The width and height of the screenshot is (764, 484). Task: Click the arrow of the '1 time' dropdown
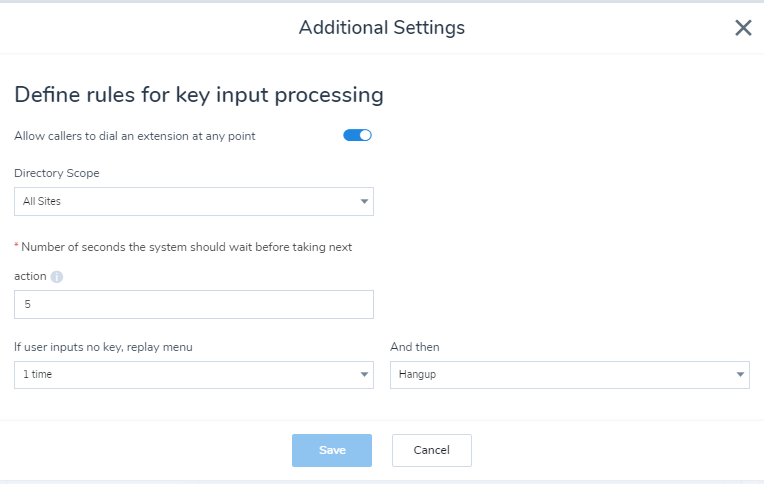(364, 374)
